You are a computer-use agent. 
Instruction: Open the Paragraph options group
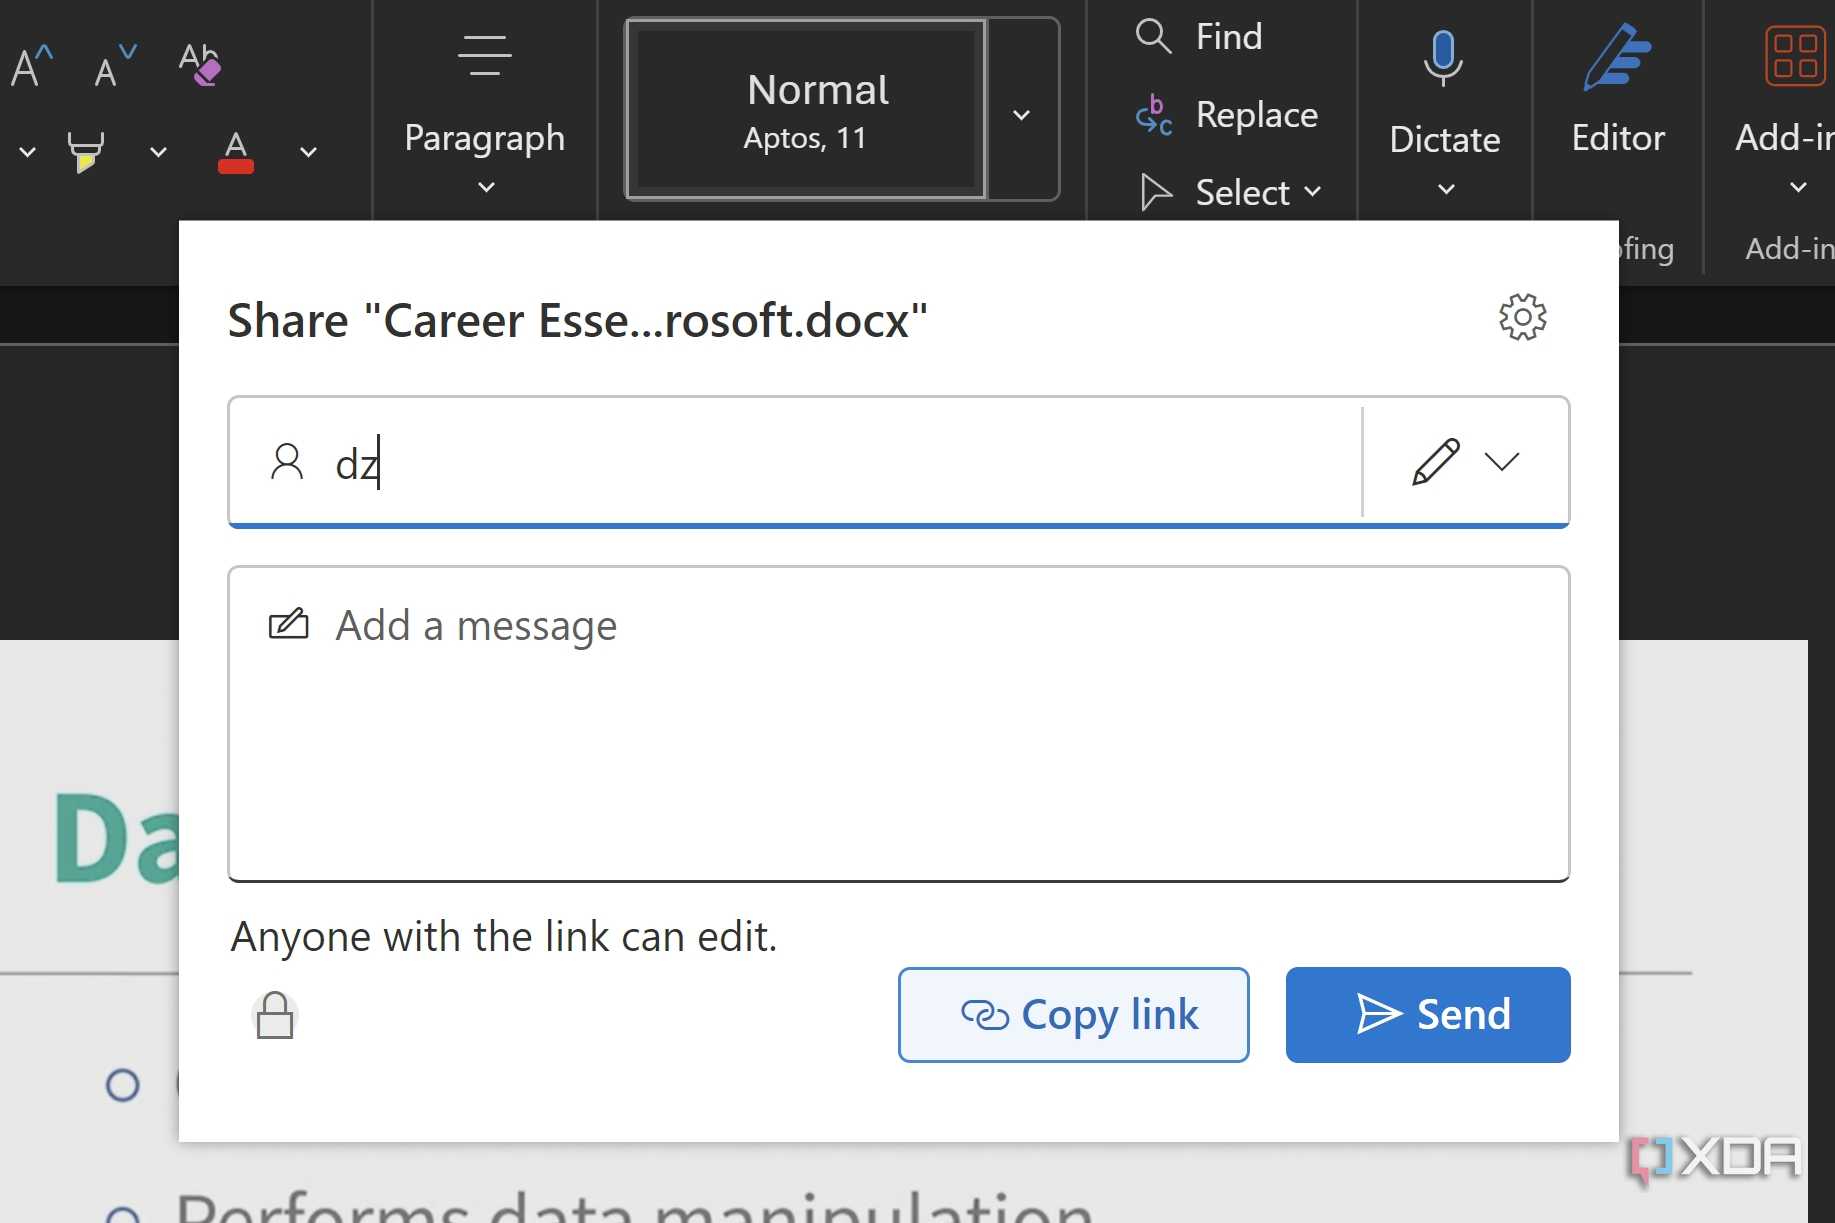[485, 112]
